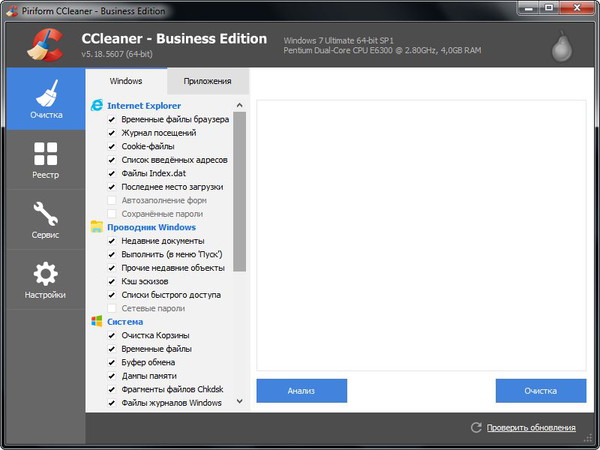Image resolution: width=600 pixels, height=450 pixels.
Task: Uncheck Дампы памяти
Action: tap(112, 376)
